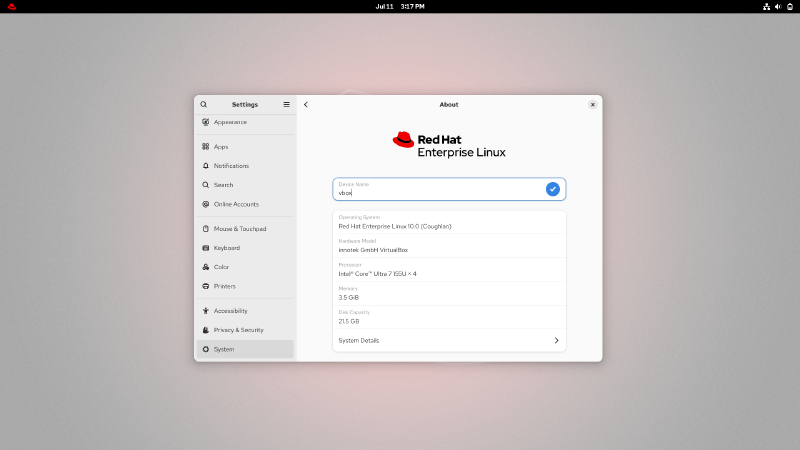
Task: Click the Accessibility icon in sidebar
Action: [x=206, y=311]
